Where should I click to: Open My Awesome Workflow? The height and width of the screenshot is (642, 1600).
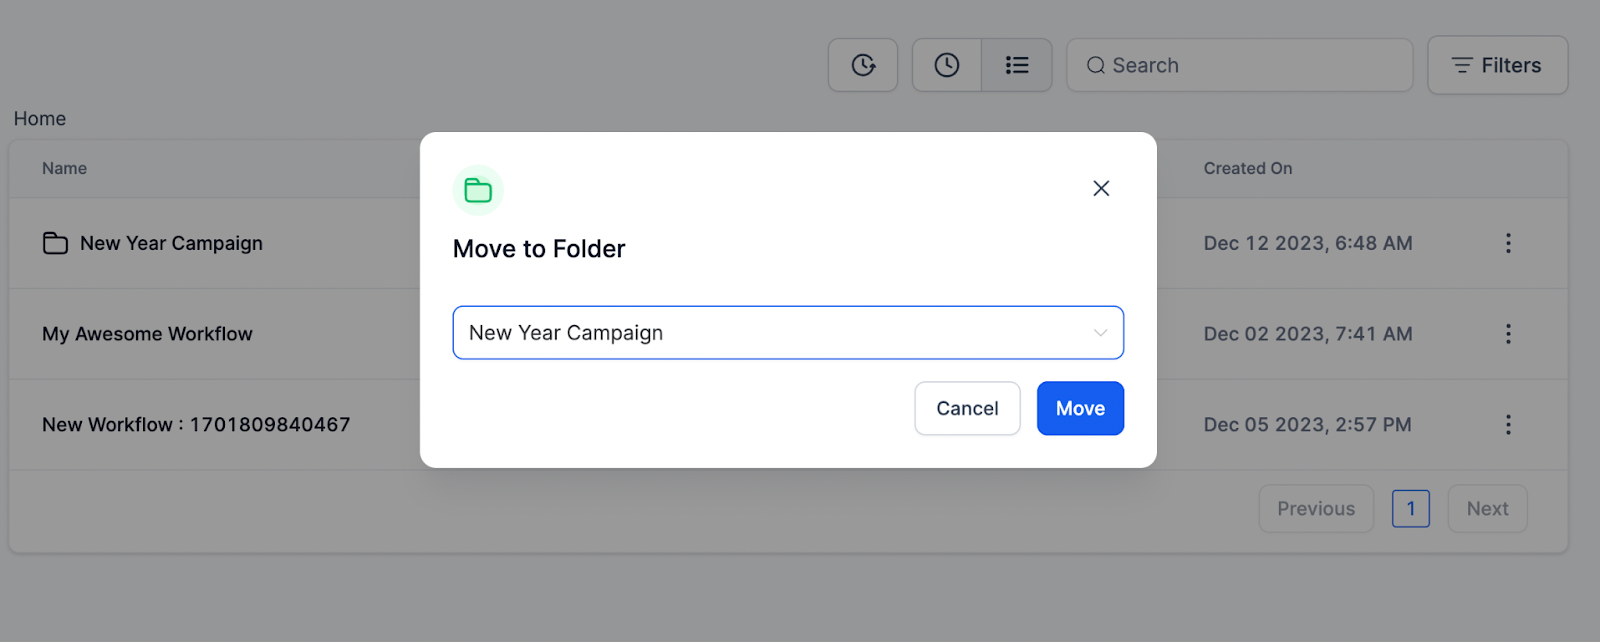coord(147,334)
